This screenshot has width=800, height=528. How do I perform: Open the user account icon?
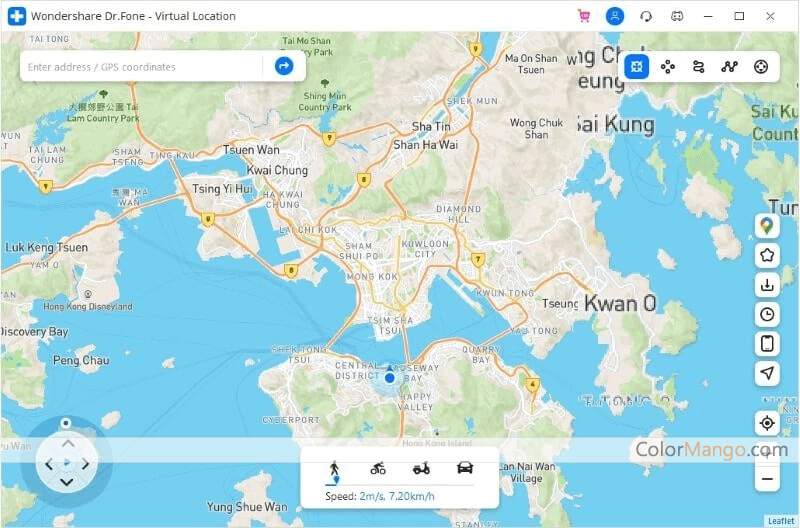pos(615,16)
